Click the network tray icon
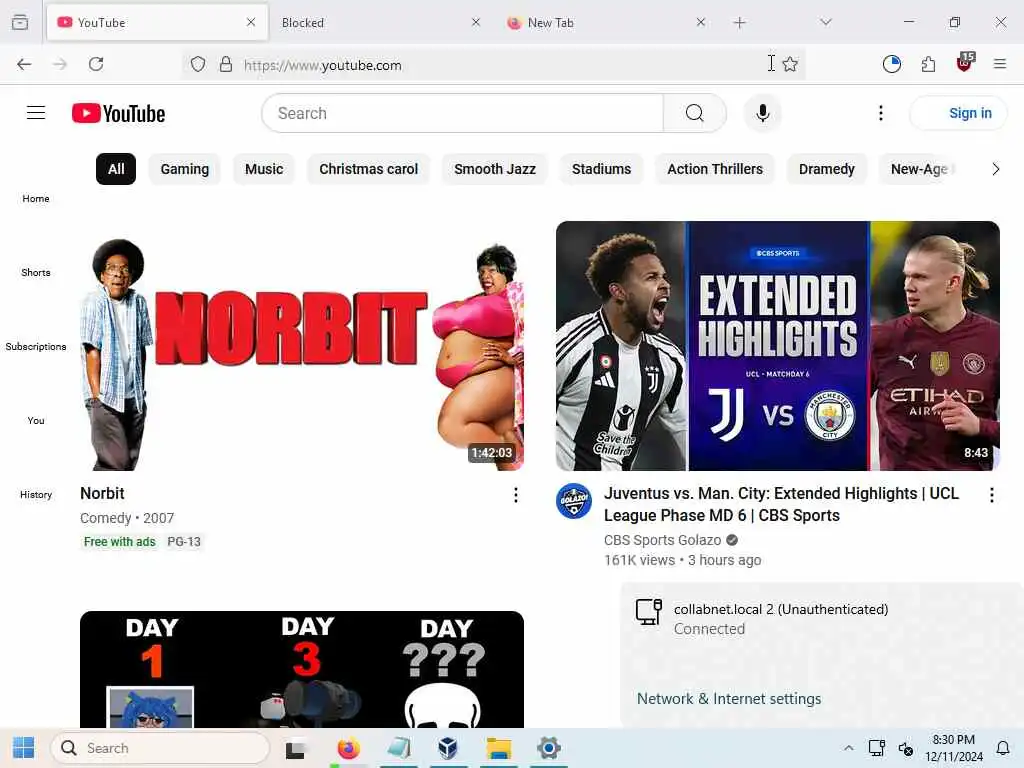The height and width of the screenshot is (768, 1024). tap(876, 748)
